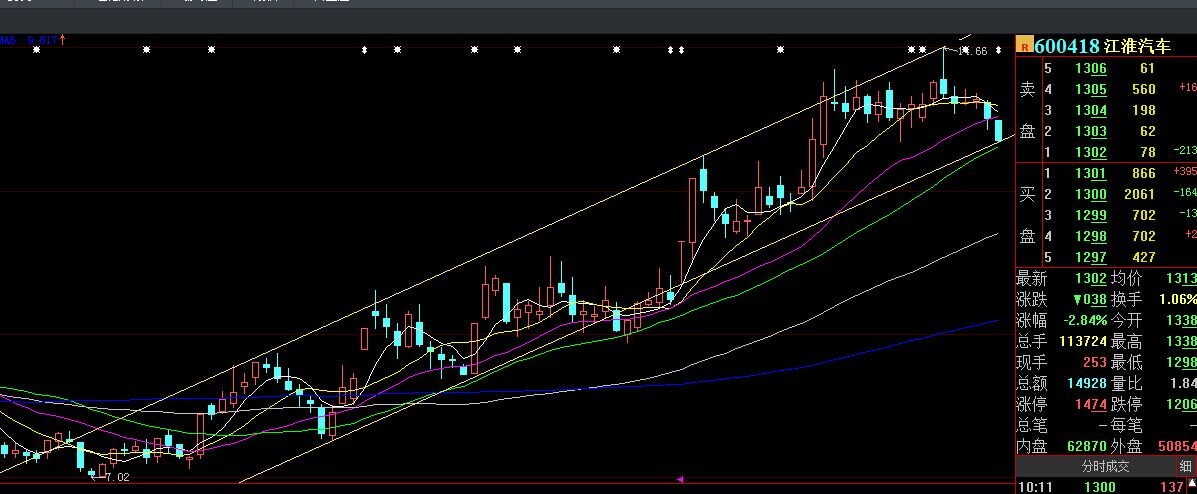Click the 跌停 limit-down price value
1197x494 pixels.
click(x=1187, y=404)
